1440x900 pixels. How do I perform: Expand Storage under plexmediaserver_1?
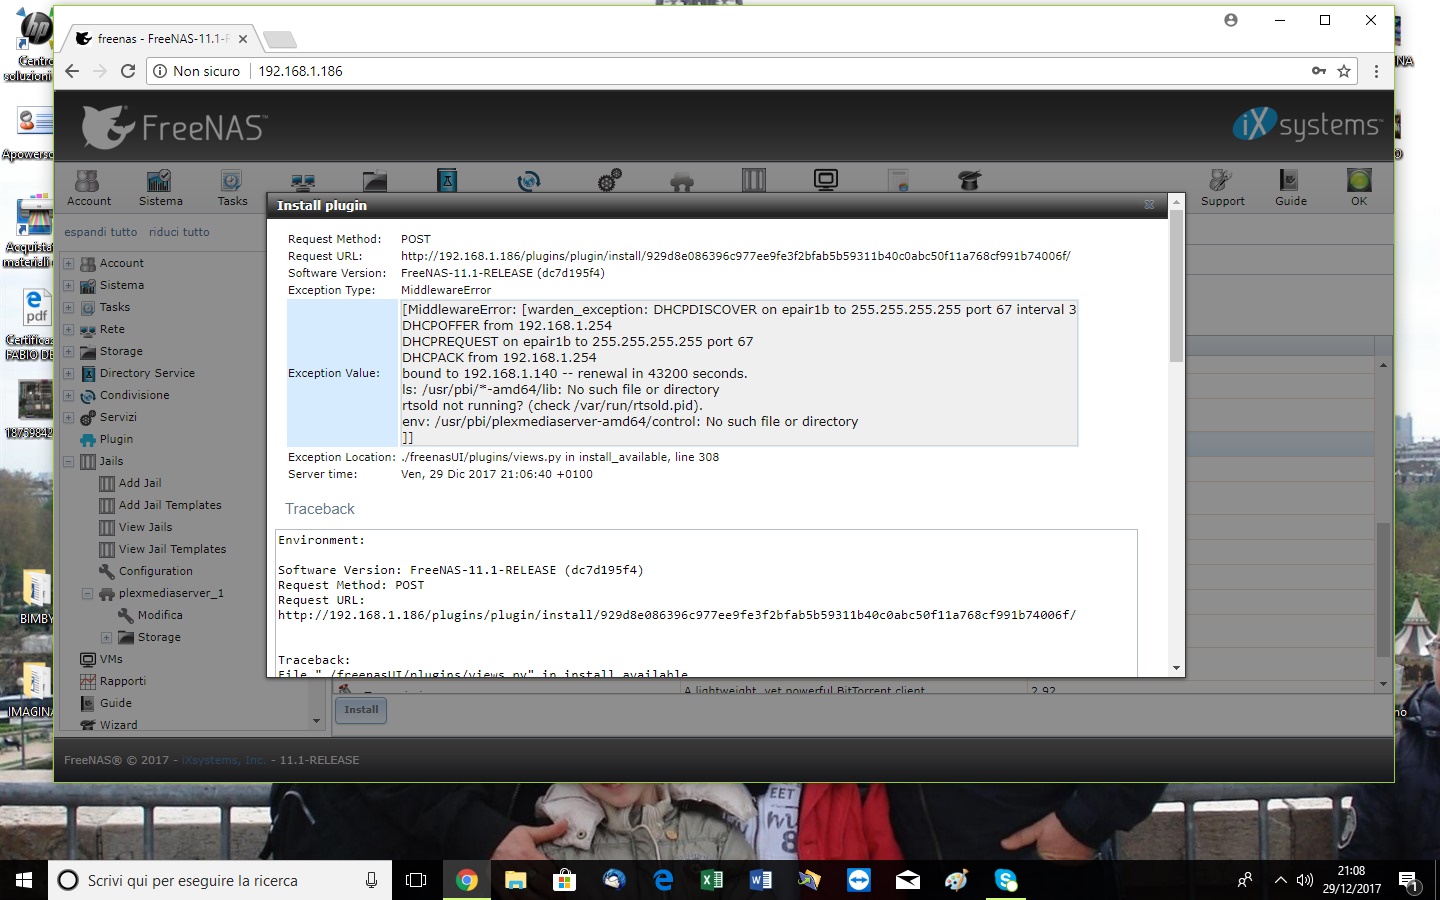pos(106,638)
